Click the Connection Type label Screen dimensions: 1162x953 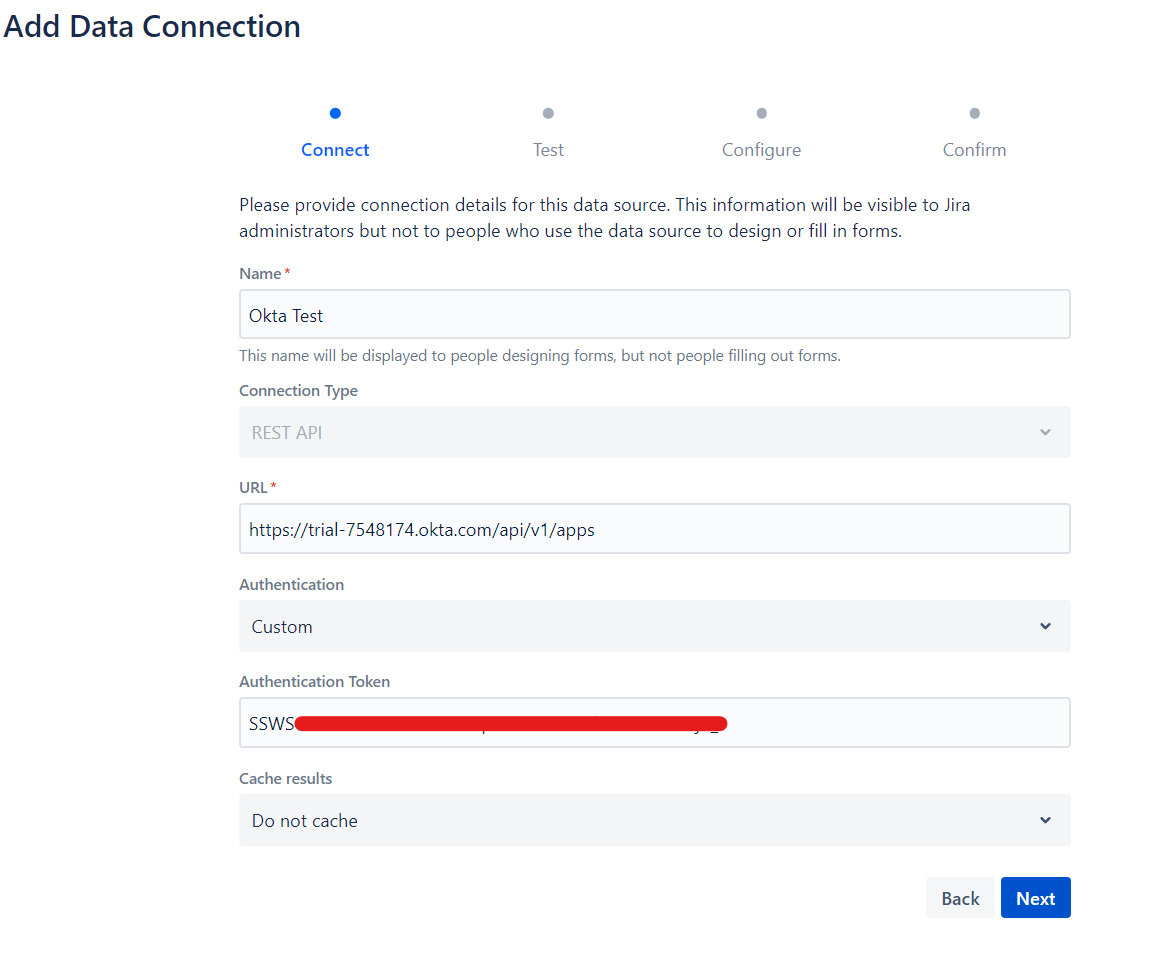point(299,391)
